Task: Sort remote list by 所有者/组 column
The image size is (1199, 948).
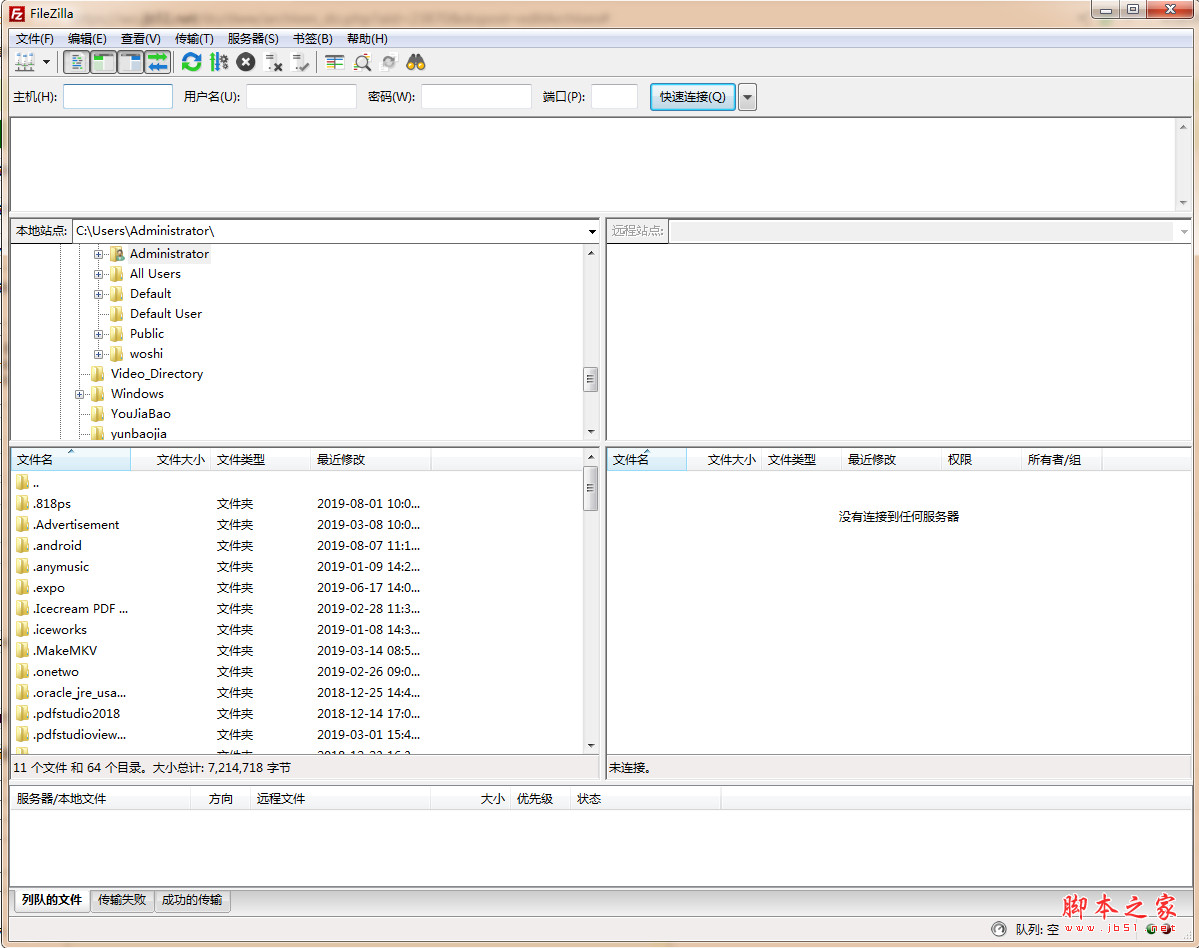Action: [1061, 459]
